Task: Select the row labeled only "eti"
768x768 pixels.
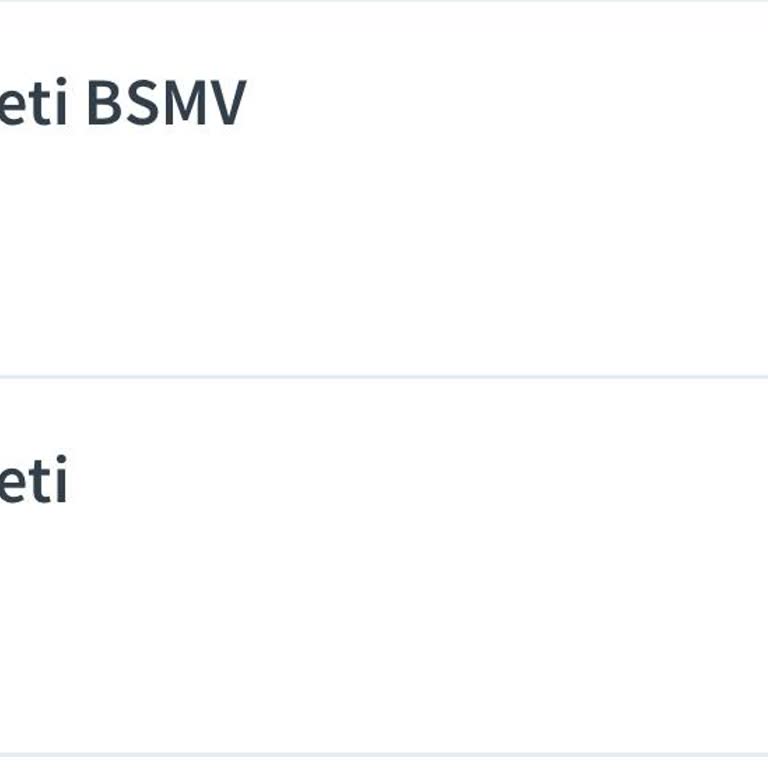Action: coord(34,482)
